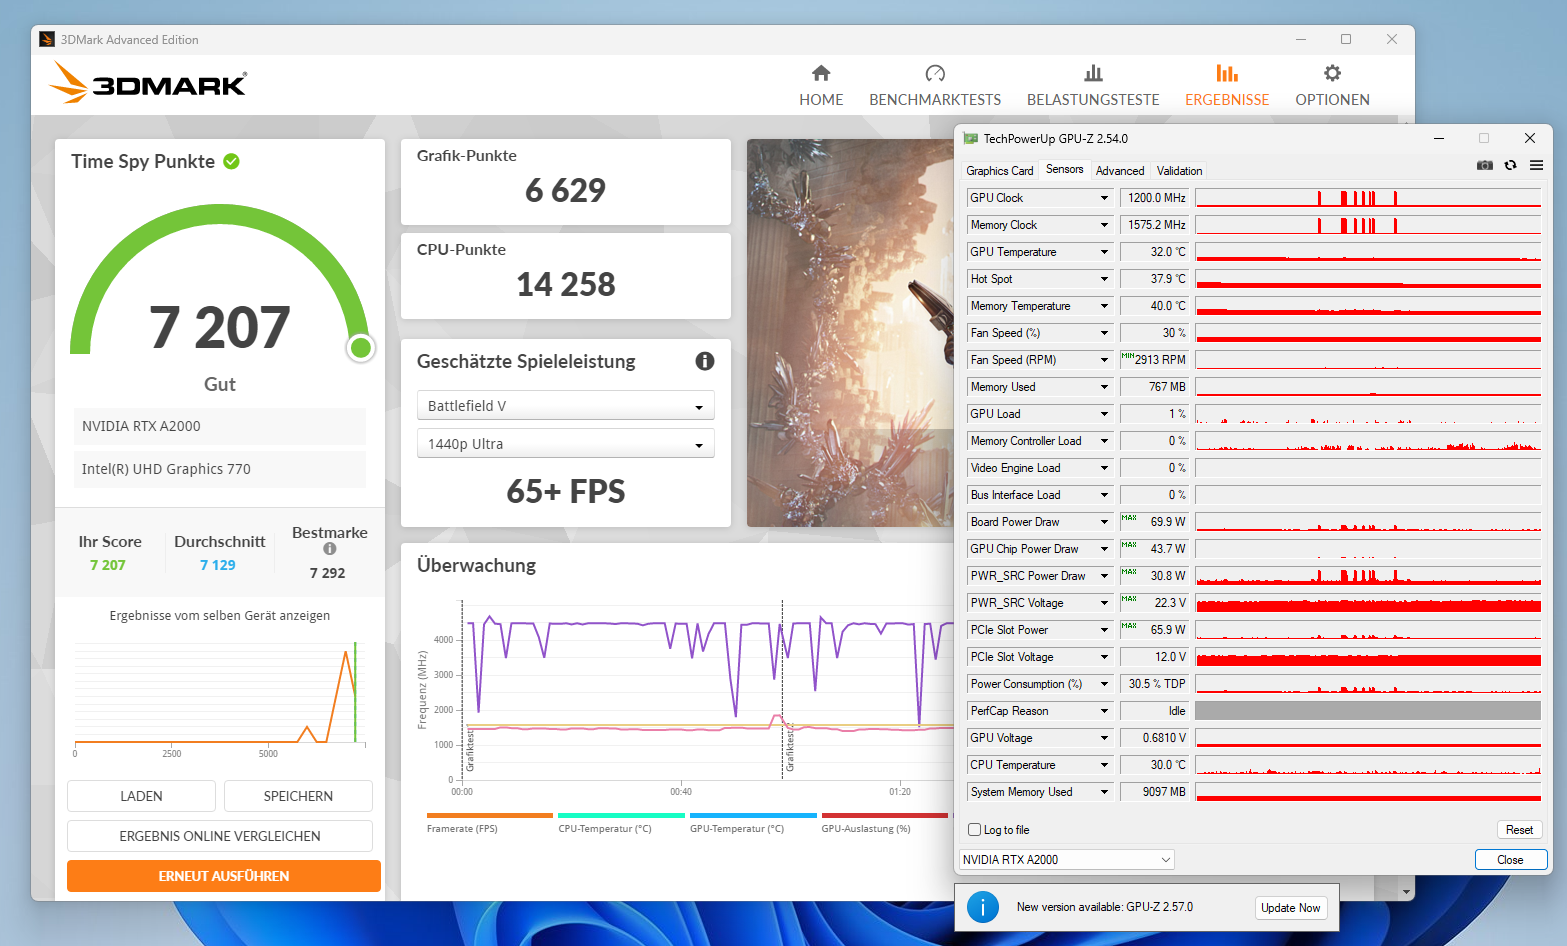Screen dimensions: 1567x946
Task: Click the NVIDIA RTX A2000 GPU entry
Action: click(x=219, y=426)
